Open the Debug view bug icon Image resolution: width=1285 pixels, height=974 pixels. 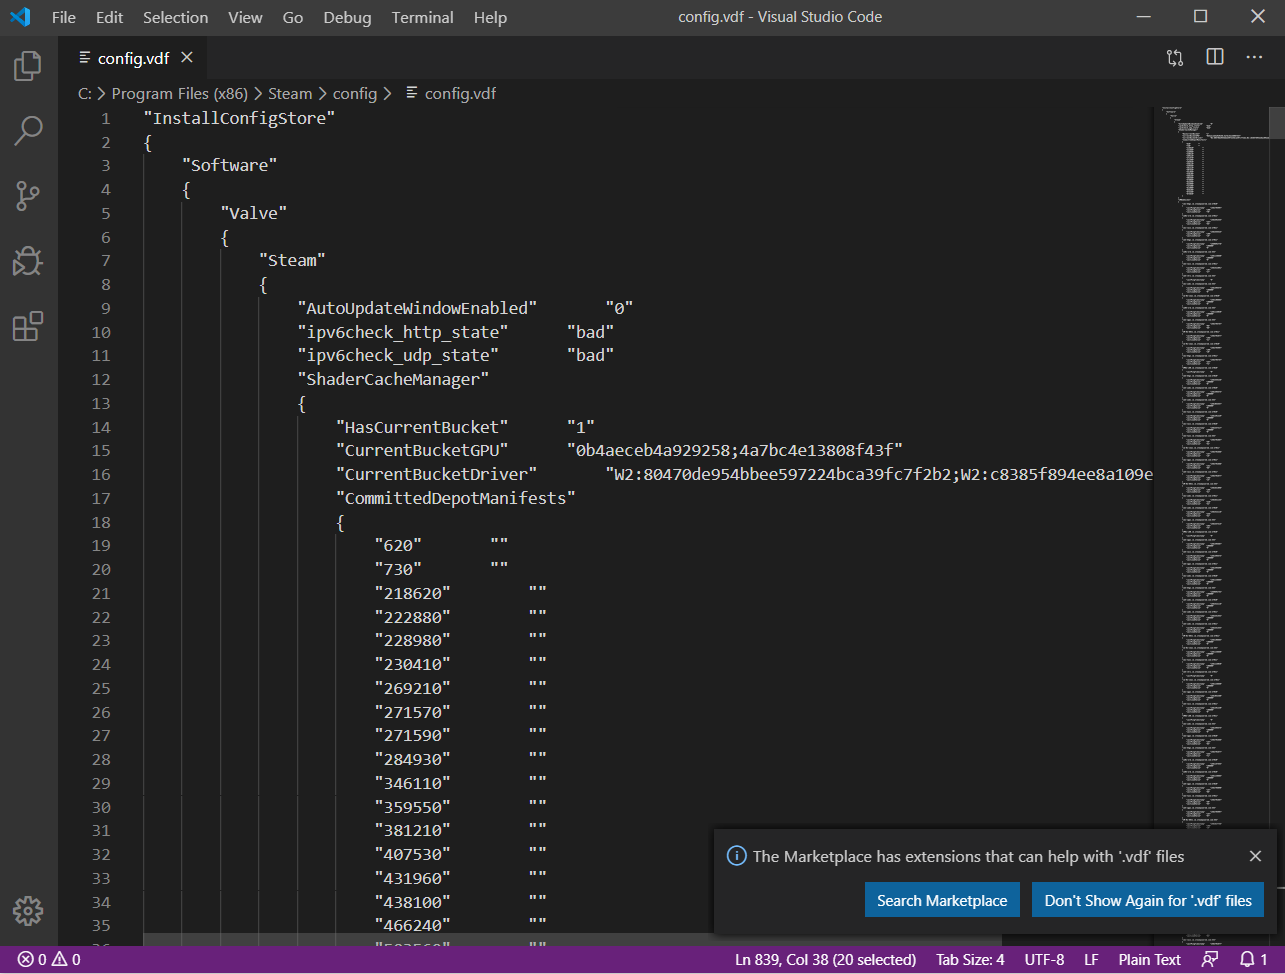tap(28, 261)
